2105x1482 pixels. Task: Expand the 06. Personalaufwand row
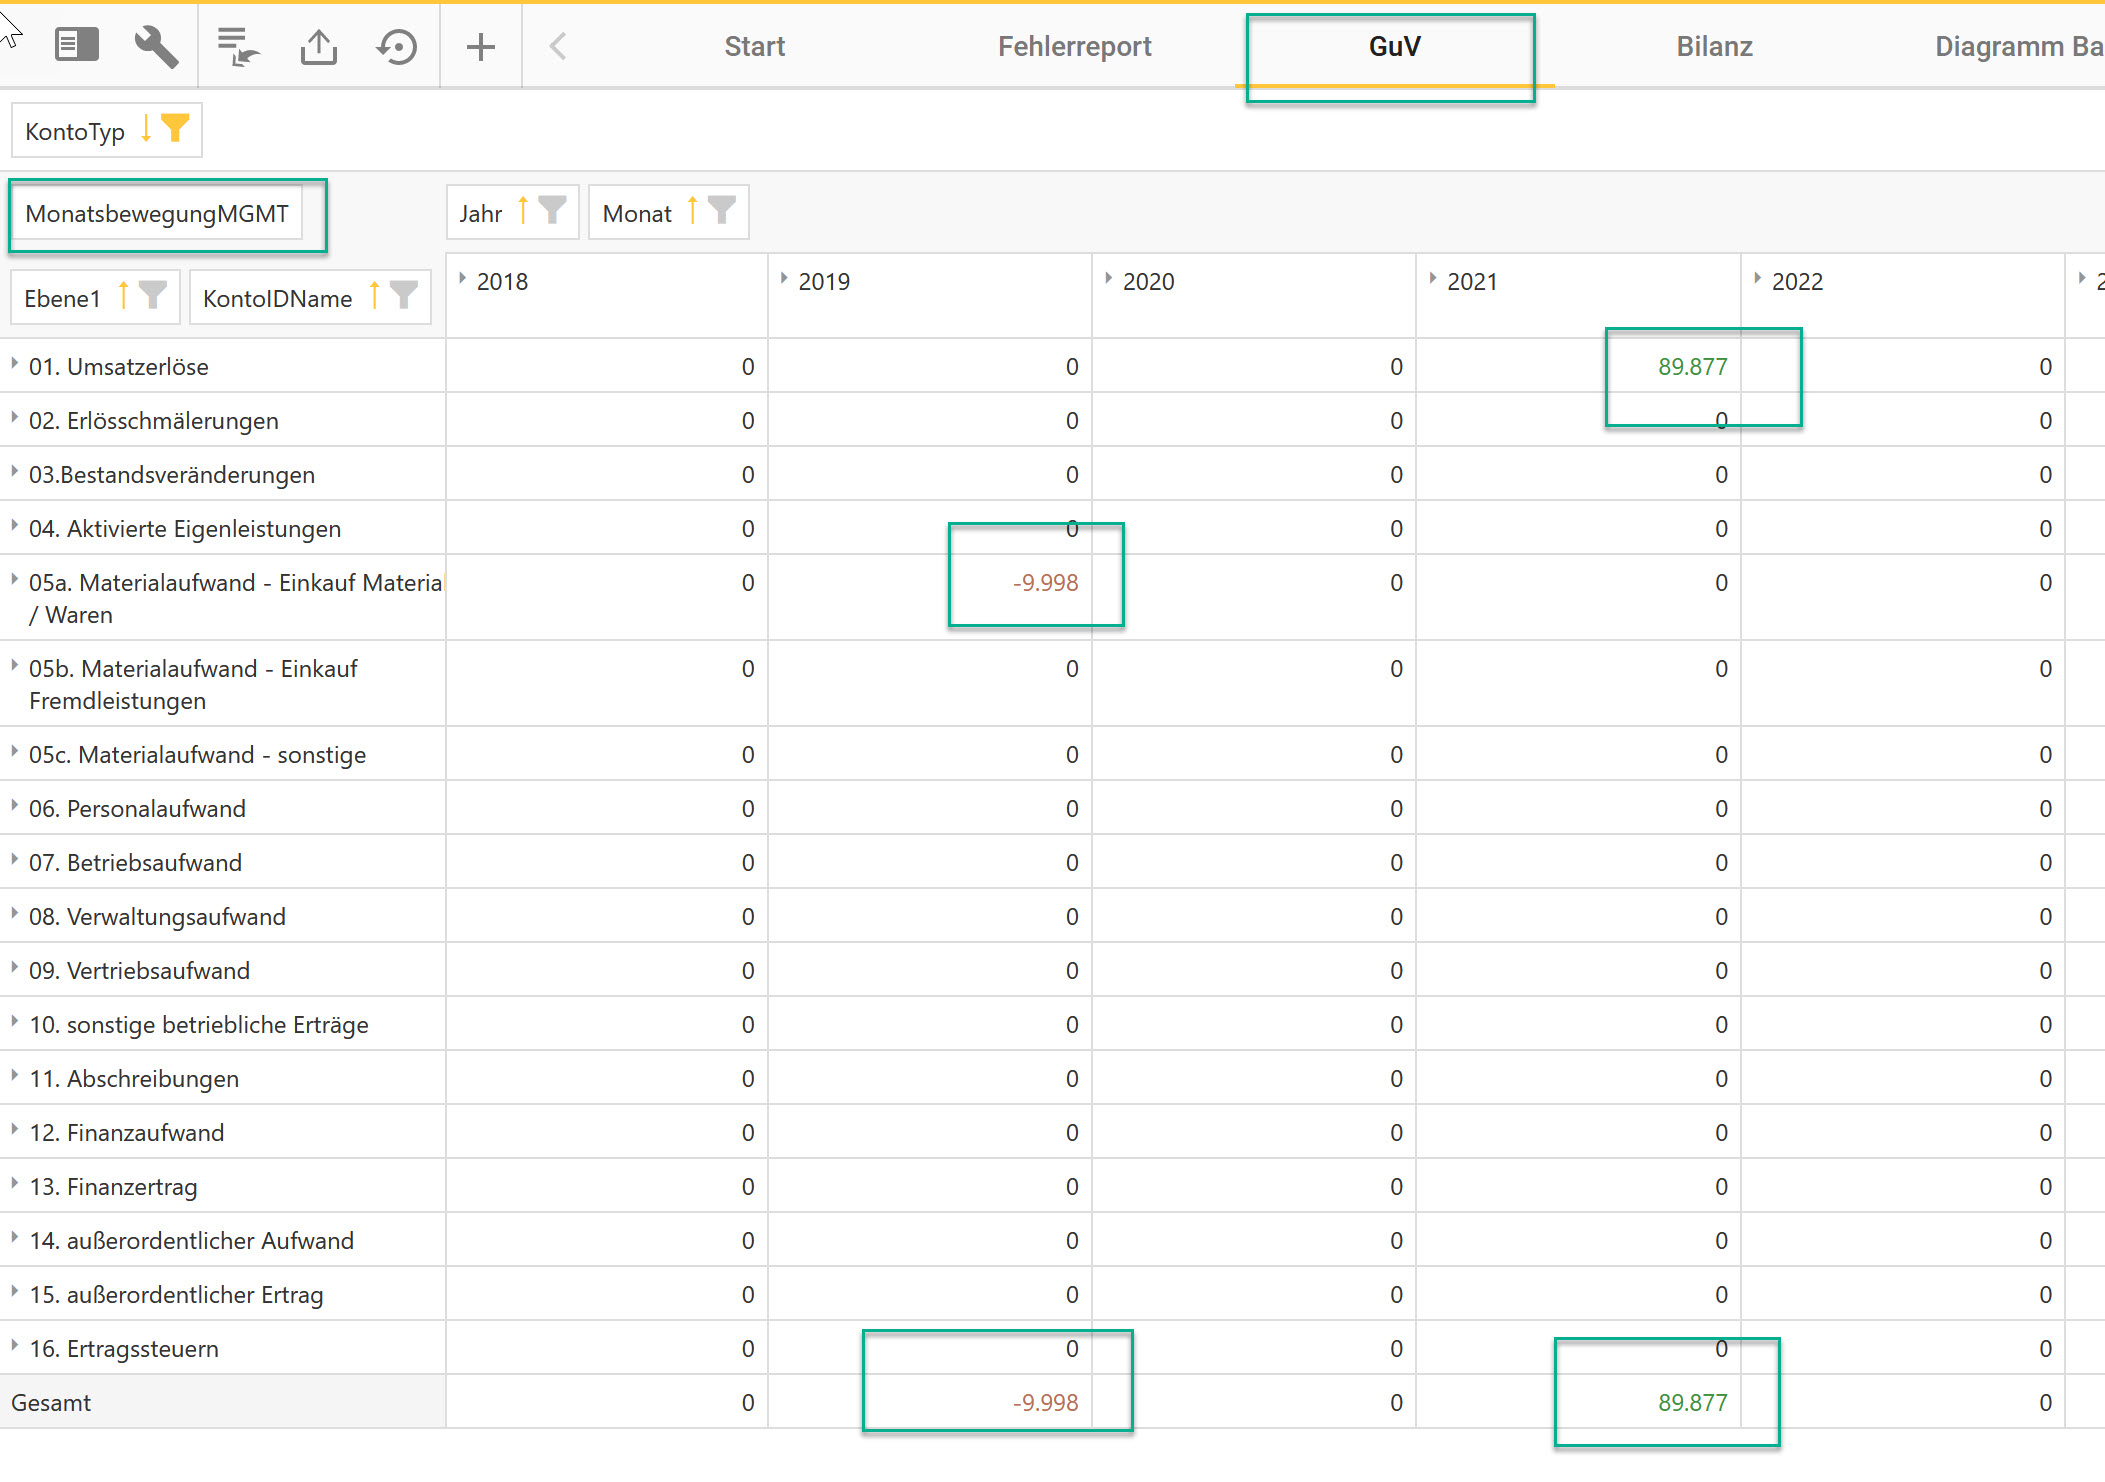click(x=14, y=806)
